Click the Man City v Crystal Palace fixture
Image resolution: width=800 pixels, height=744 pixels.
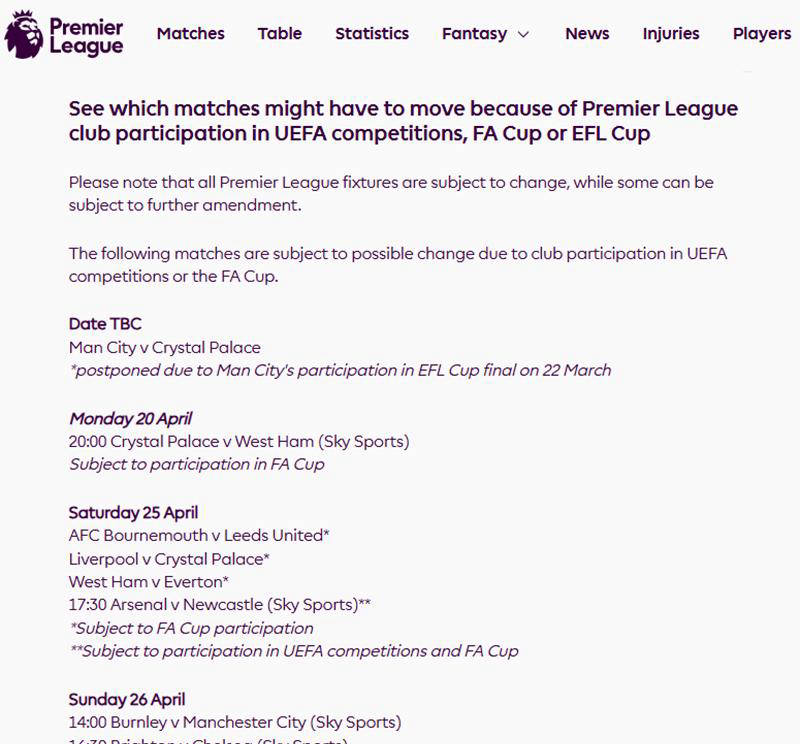pos(165,348)
